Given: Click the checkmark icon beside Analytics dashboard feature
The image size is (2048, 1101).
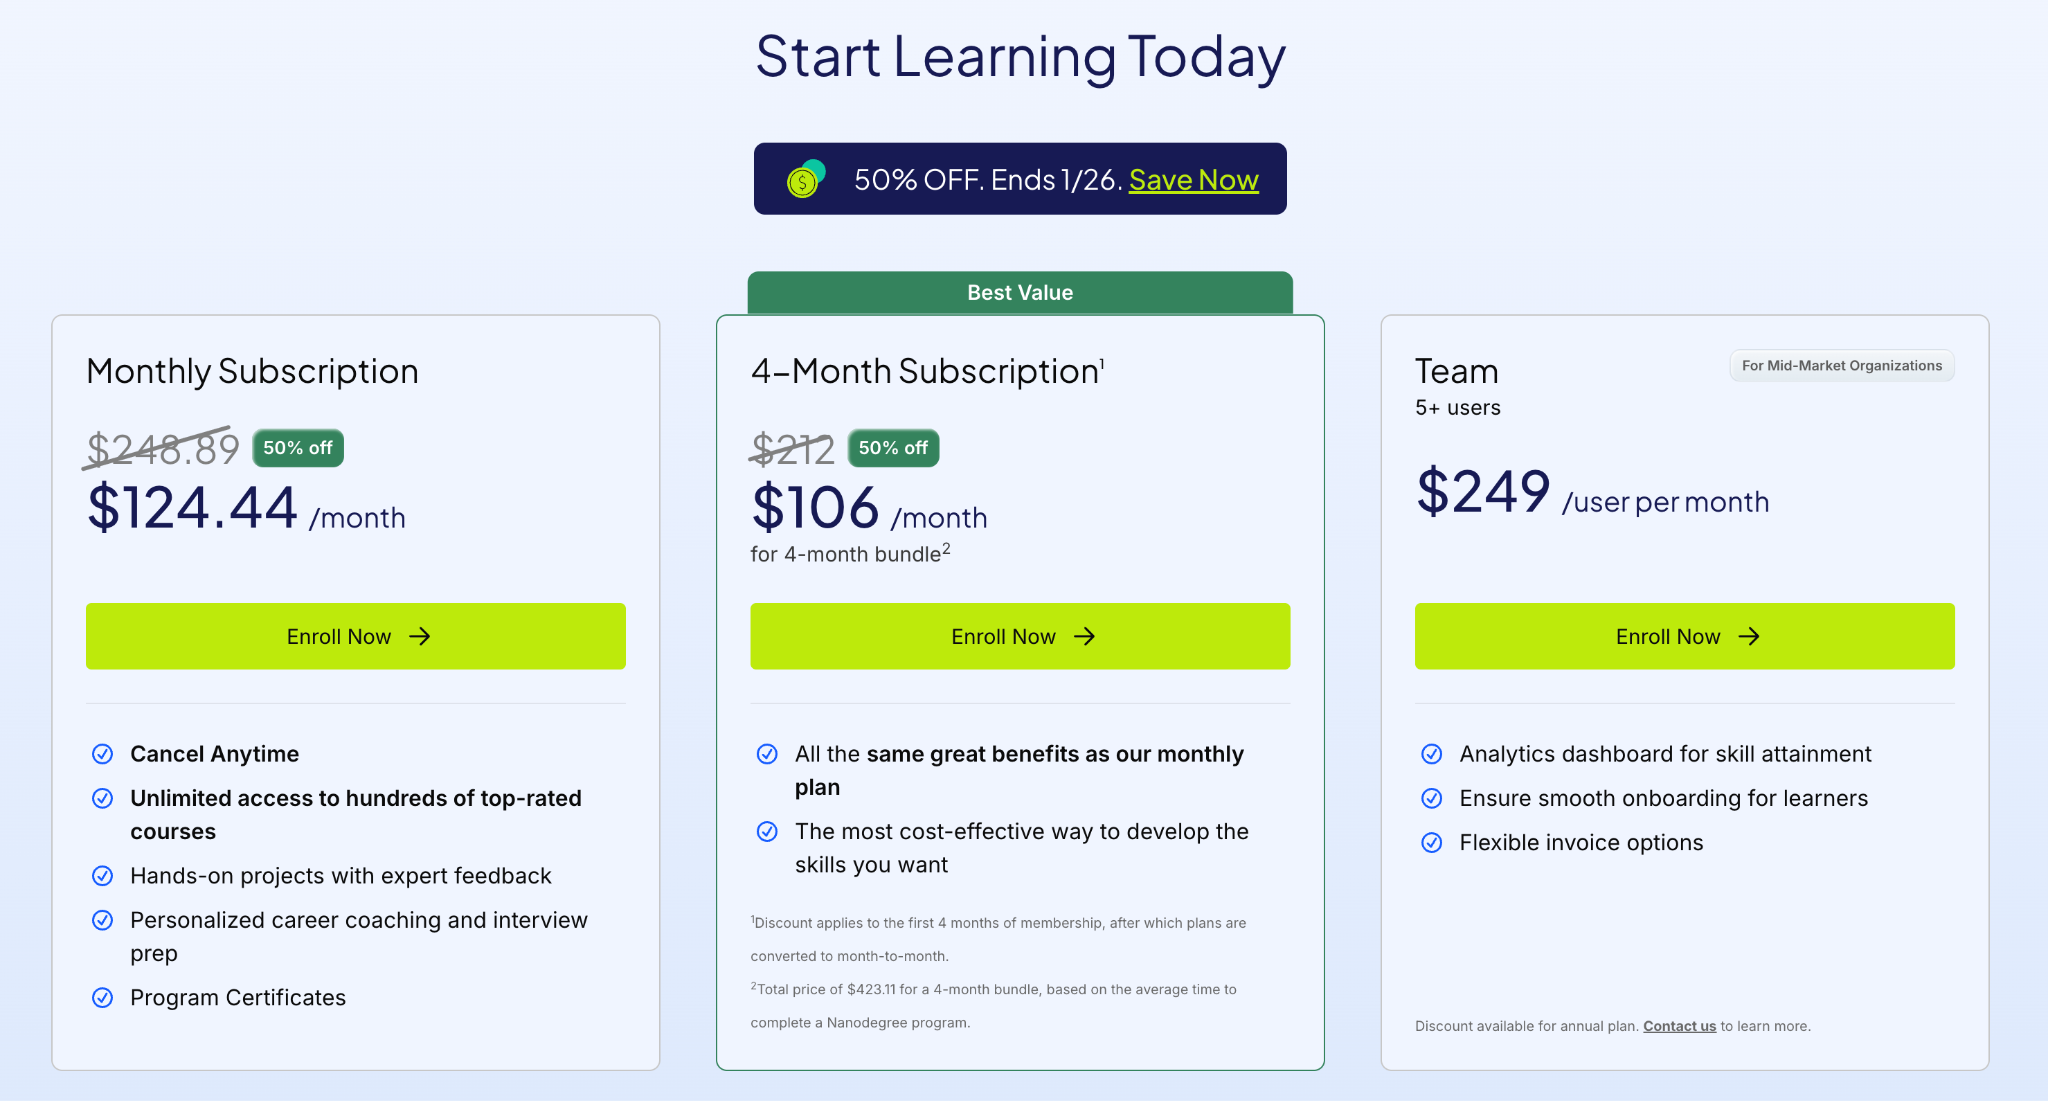Looking at the screenshot, I should (x=1432, y=754).
